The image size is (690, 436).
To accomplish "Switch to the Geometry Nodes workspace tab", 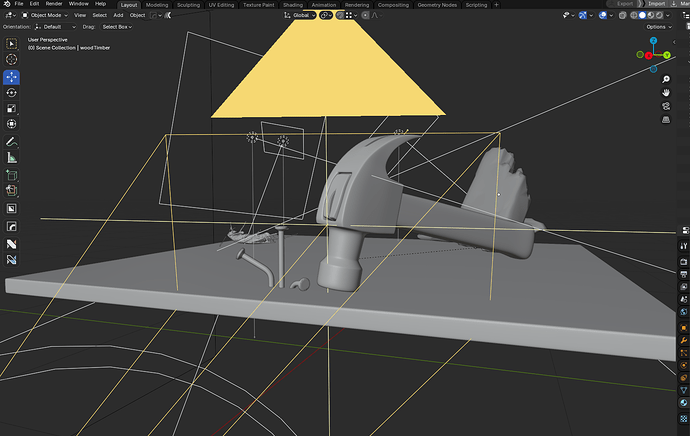I will [437, 5].
